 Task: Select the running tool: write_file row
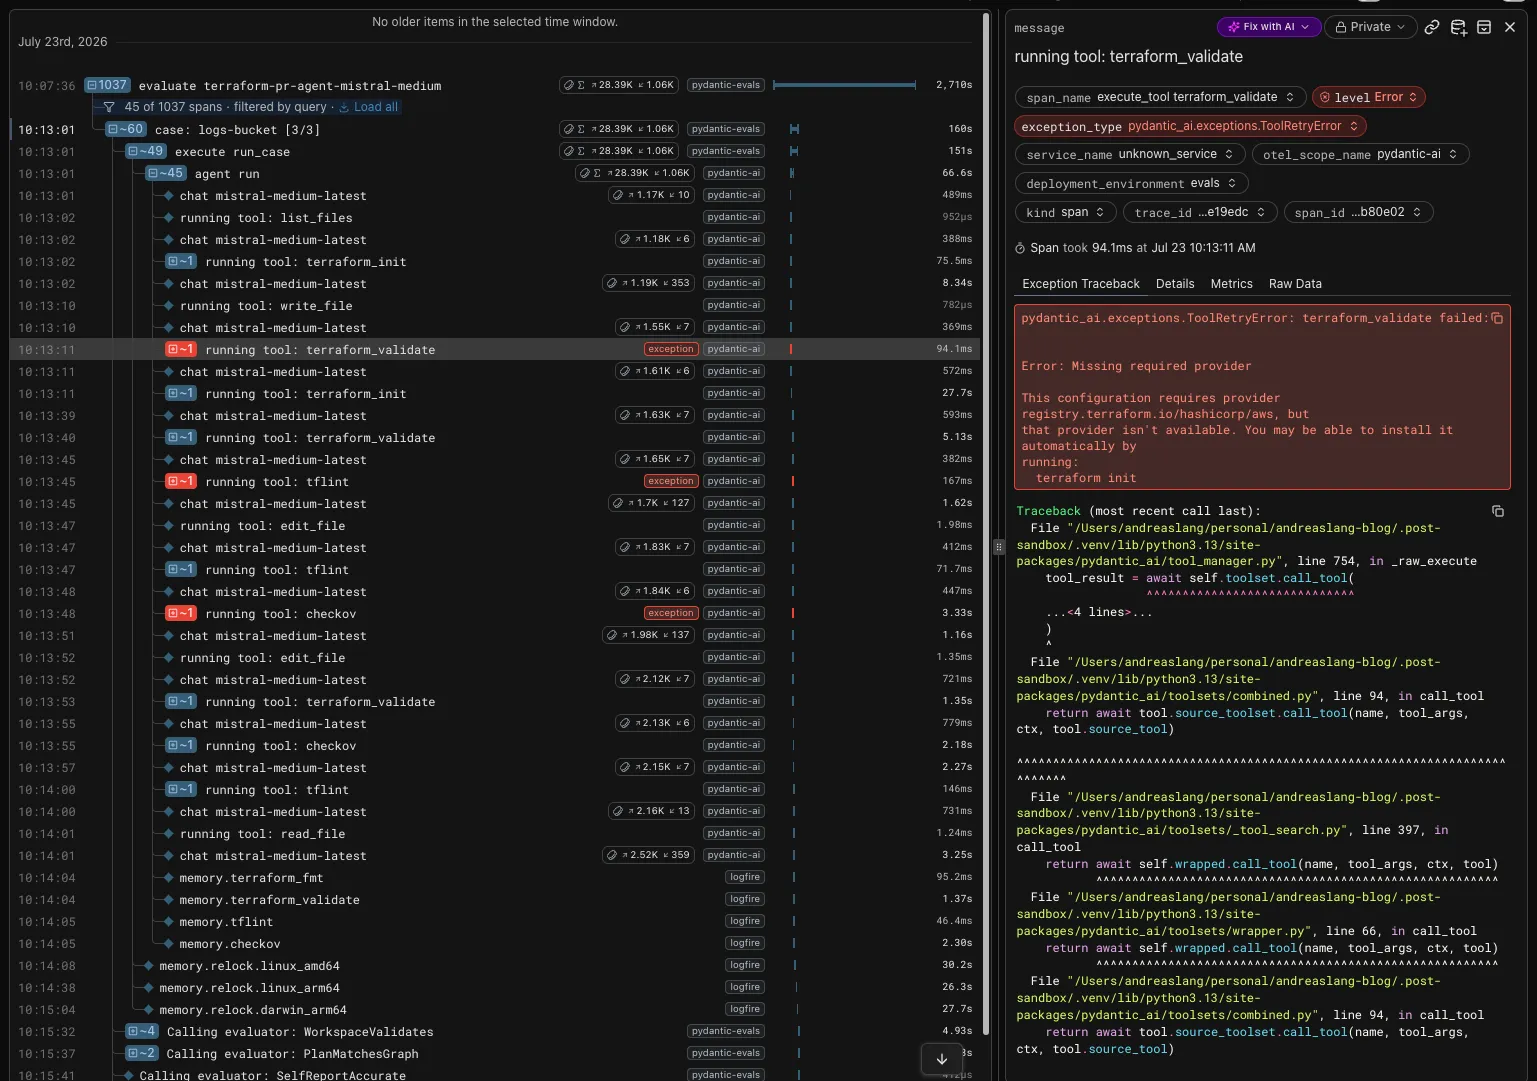tap(495, 305)
